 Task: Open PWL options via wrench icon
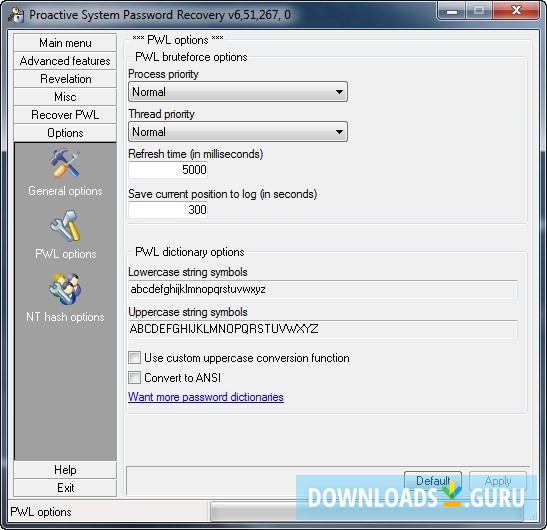pos(65,226)
